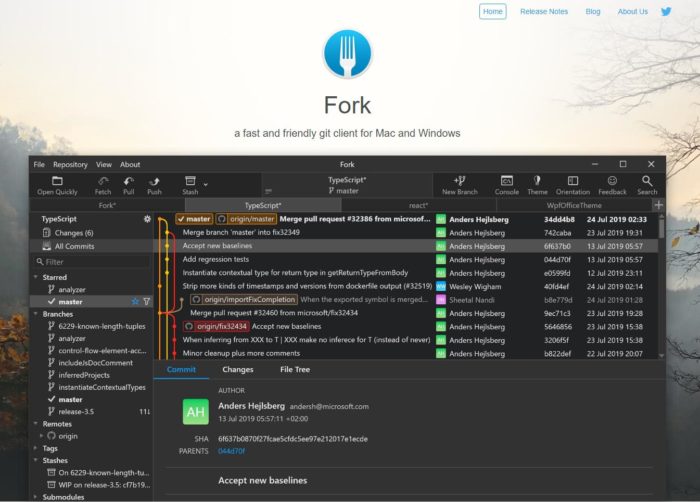Select stash On 6229-known-length-tu...
The image size is (700, 502).
click(92, 473)
